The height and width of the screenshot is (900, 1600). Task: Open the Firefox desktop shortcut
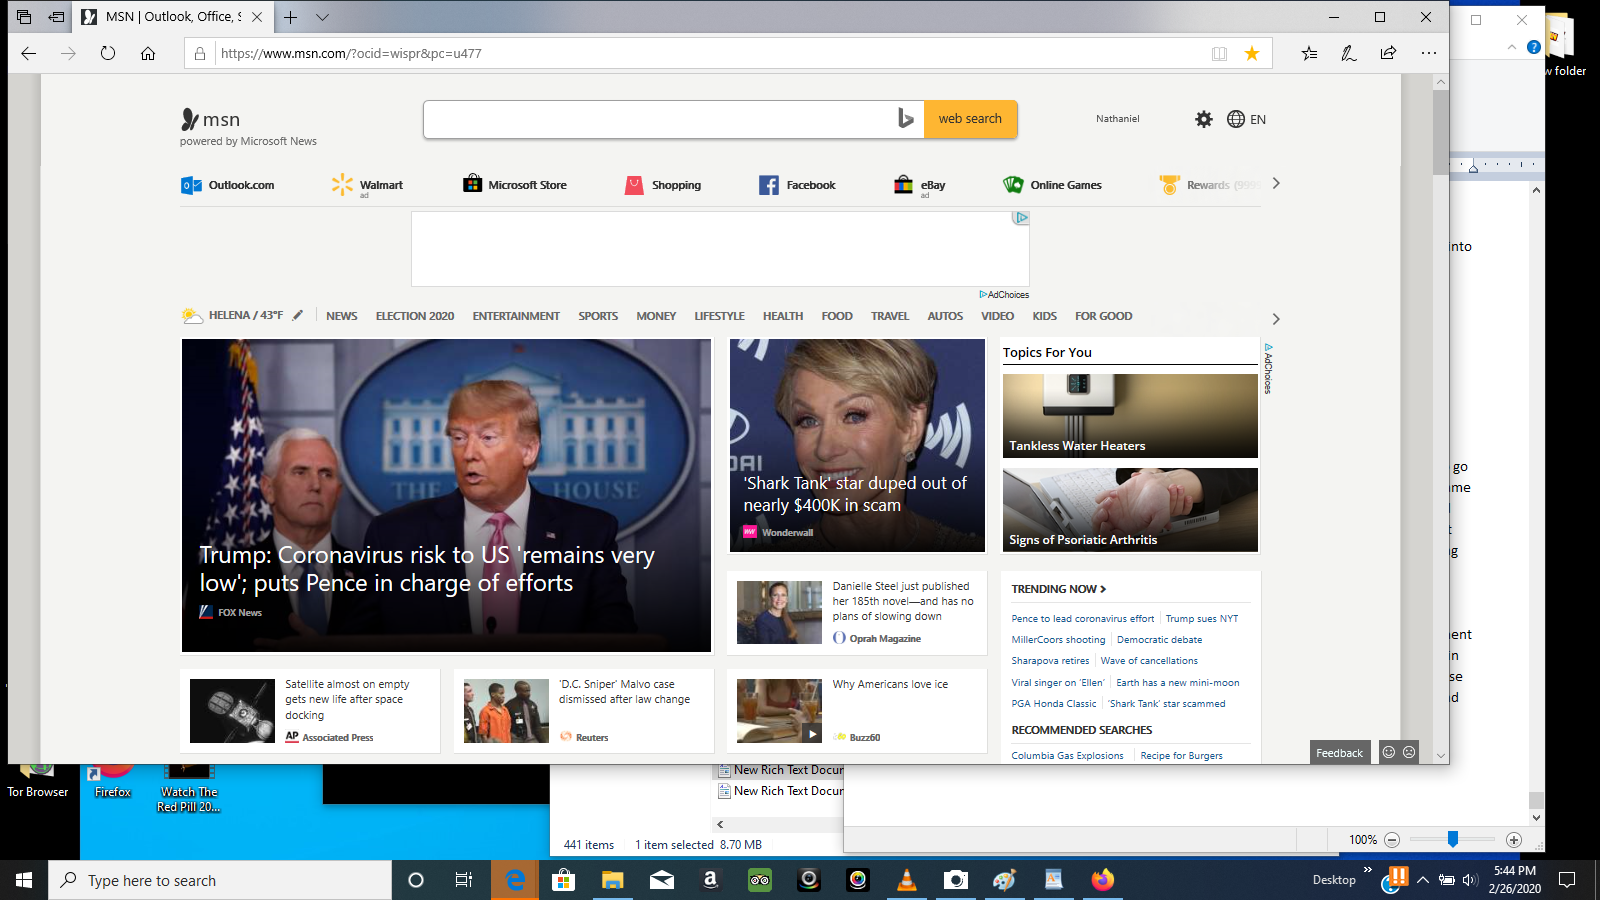click(113, 781)
